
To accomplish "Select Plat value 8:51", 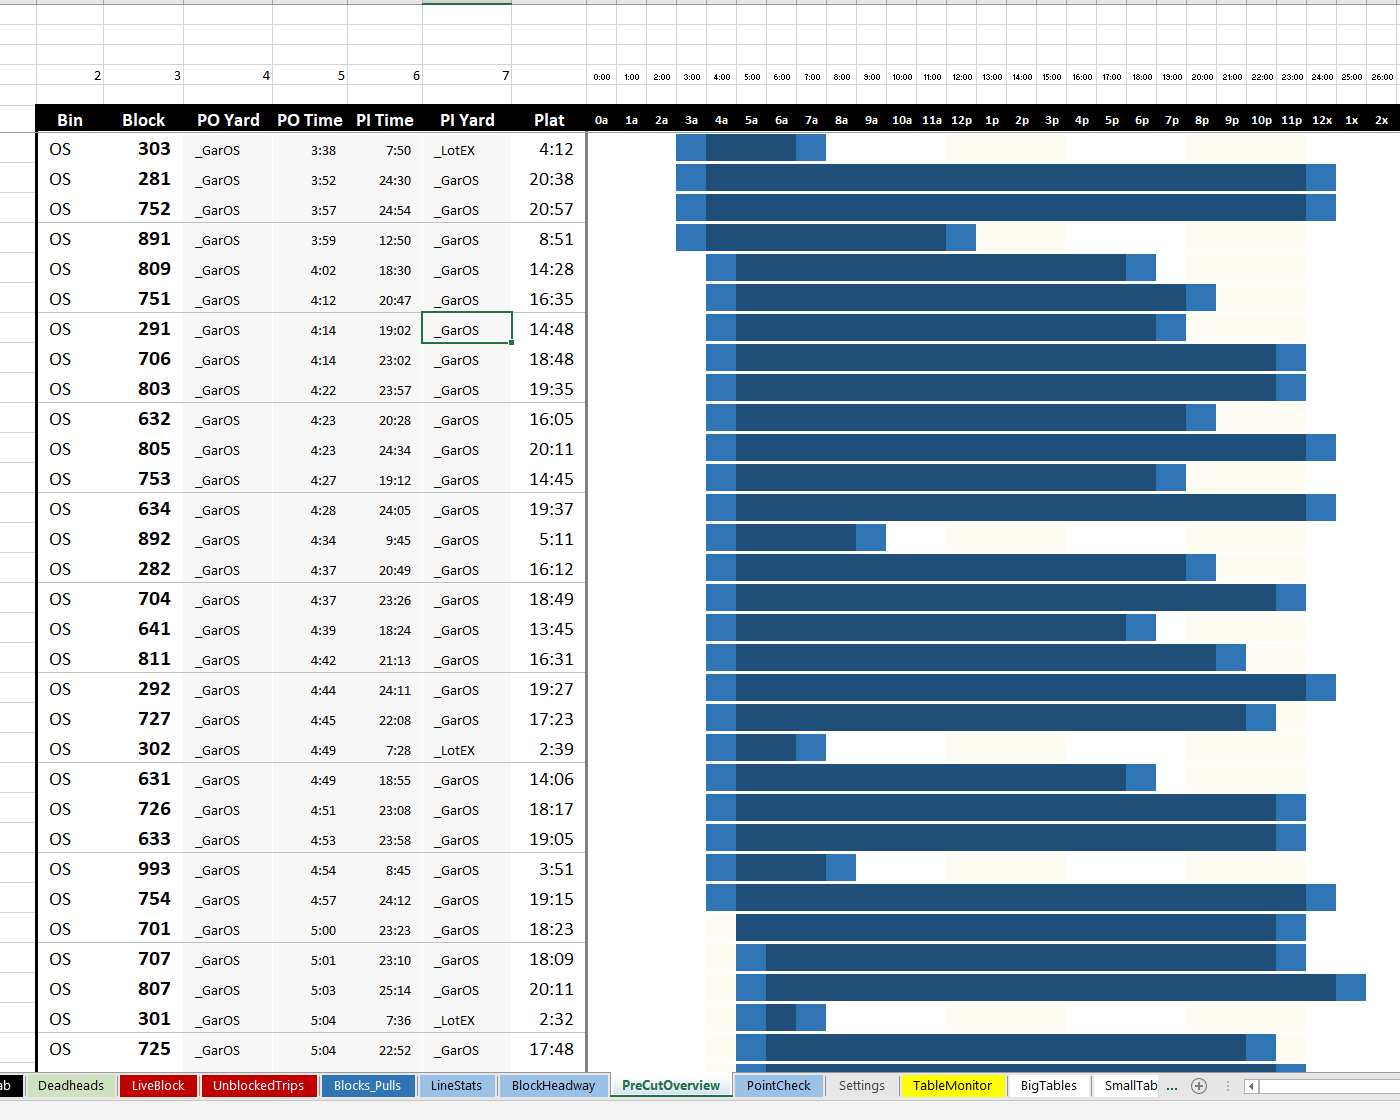I will tap(549, 239).
